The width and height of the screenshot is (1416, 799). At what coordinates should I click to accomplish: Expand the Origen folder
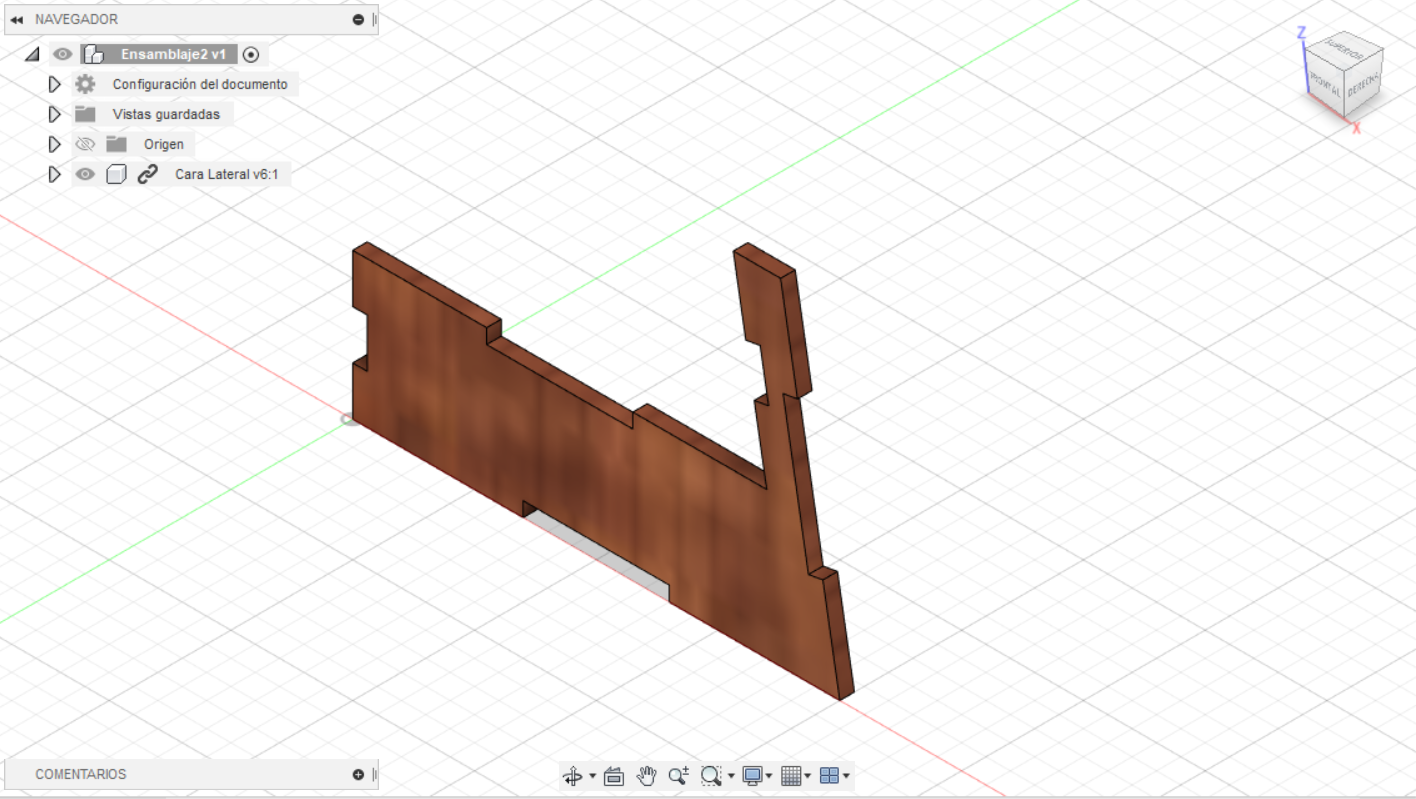tap(55, 144)
